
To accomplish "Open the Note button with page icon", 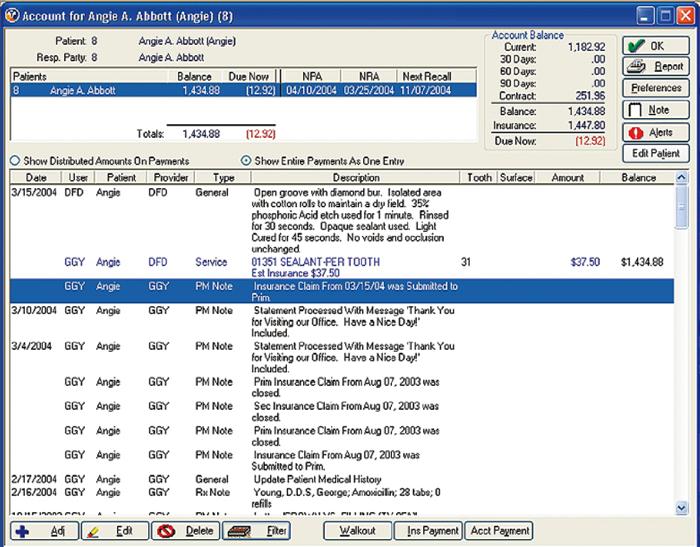I will (655, 110).
